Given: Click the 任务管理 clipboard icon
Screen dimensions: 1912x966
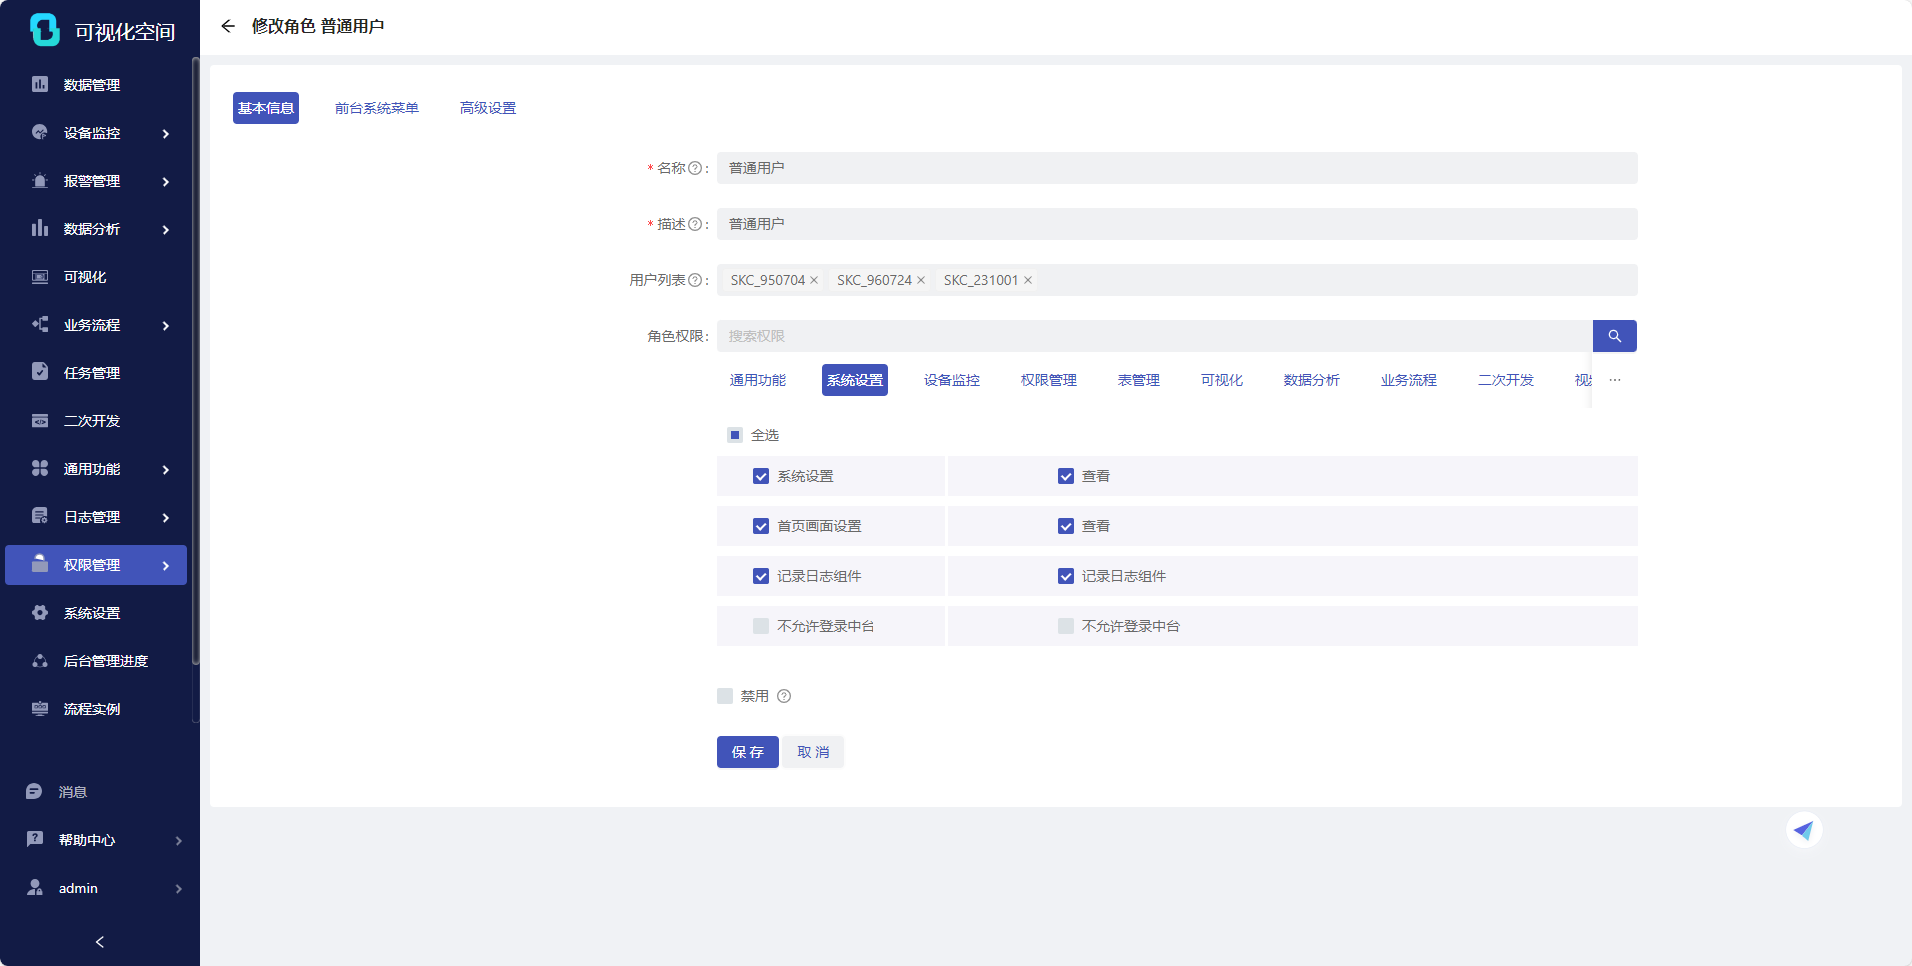Looking at the screenshot, I should (x=40, y=372).
